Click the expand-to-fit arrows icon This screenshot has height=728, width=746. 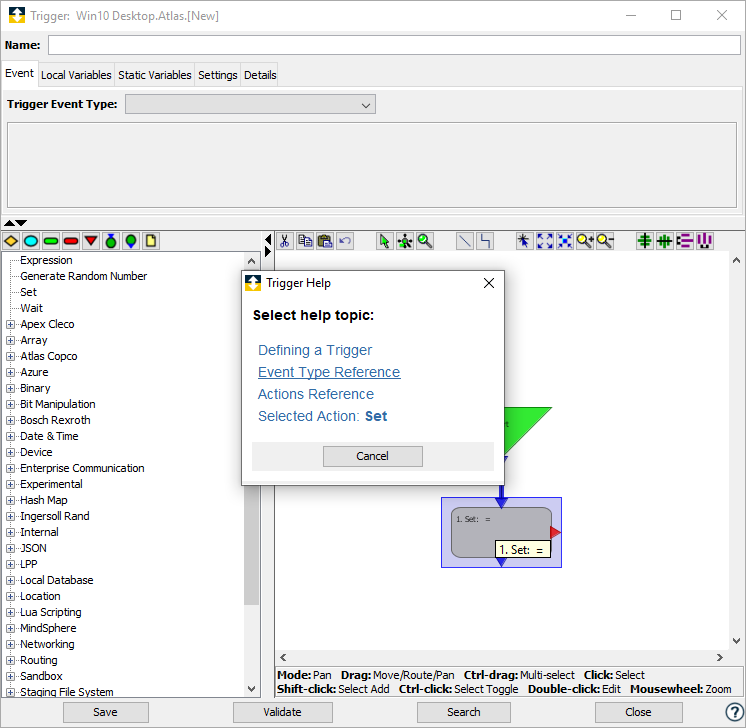coord(545,241)
